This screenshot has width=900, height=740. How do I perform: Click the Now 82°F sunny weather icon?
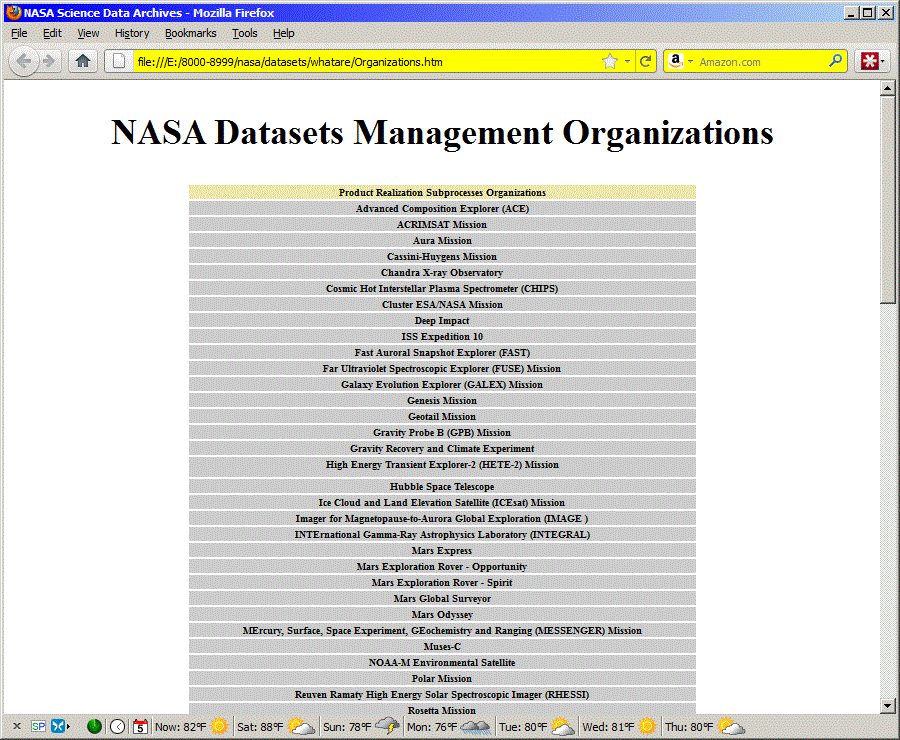point(219,727)
